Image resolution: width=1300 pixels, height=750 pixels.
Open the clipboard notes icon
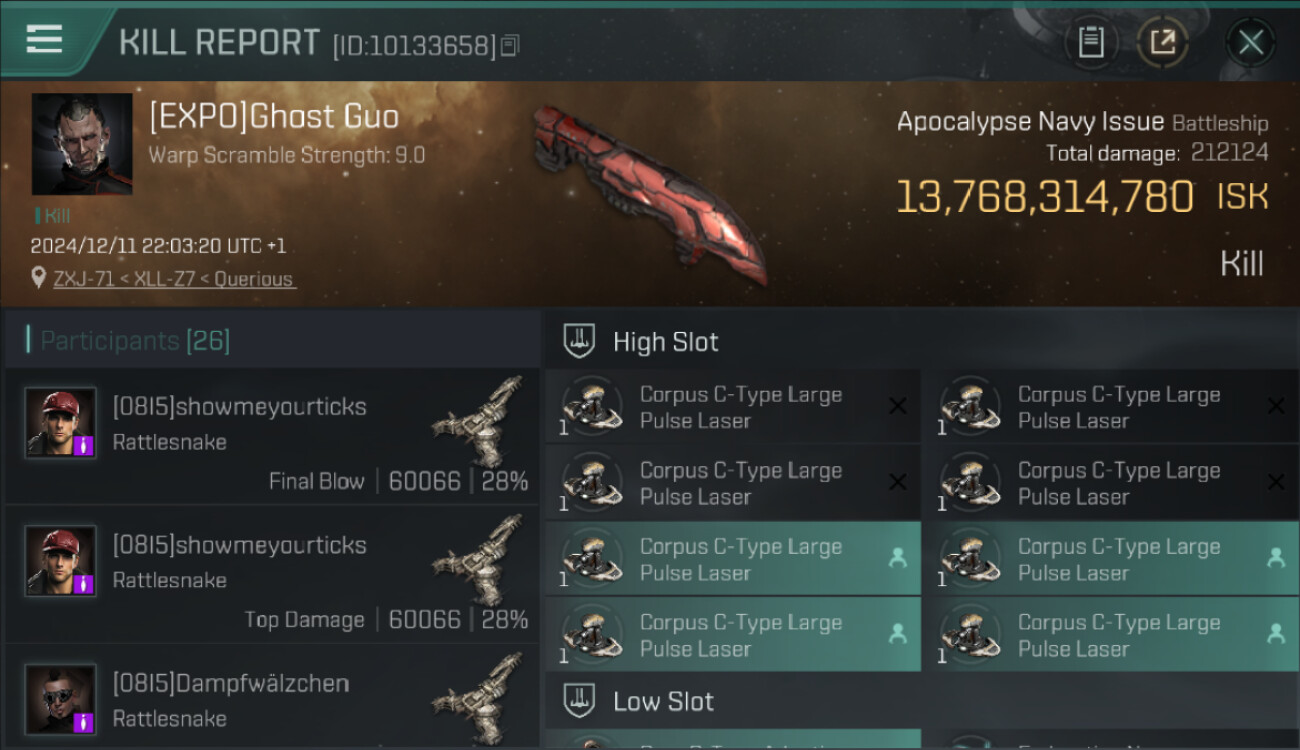1091,42
